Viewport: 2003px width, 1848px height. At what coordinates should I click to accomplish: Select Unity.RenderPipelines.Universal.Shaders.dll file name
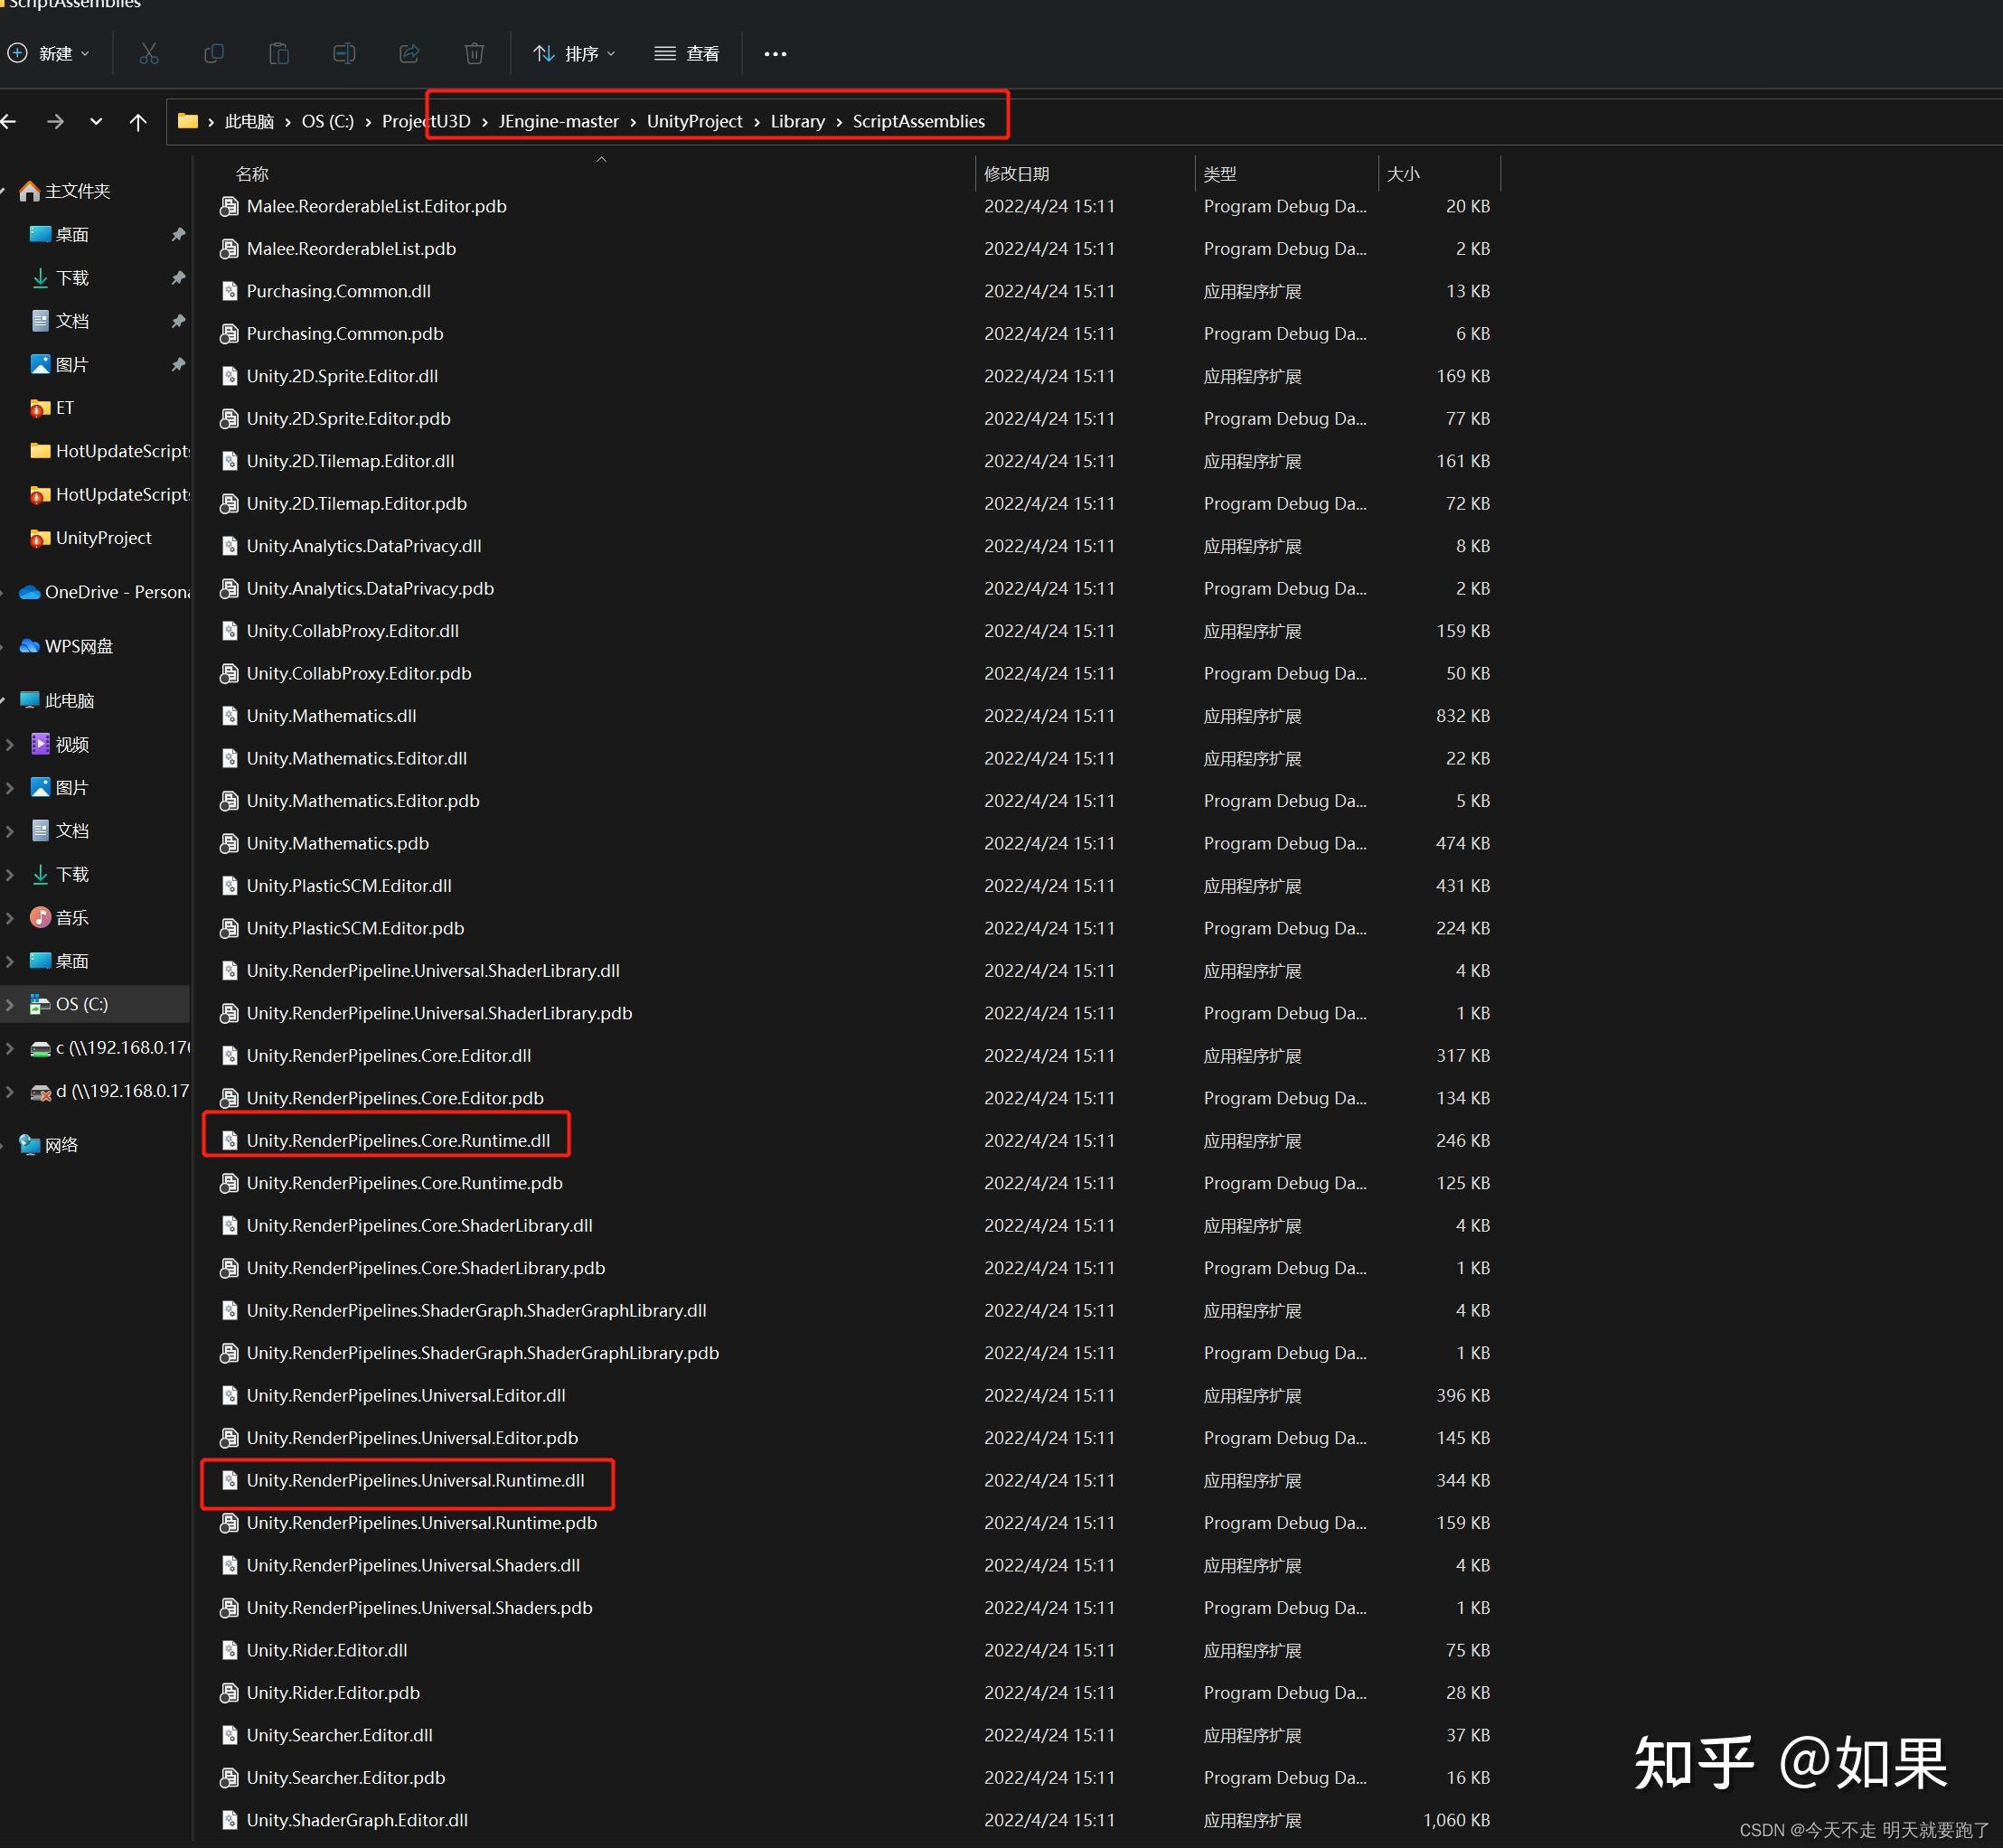[x=413, y=1565]
